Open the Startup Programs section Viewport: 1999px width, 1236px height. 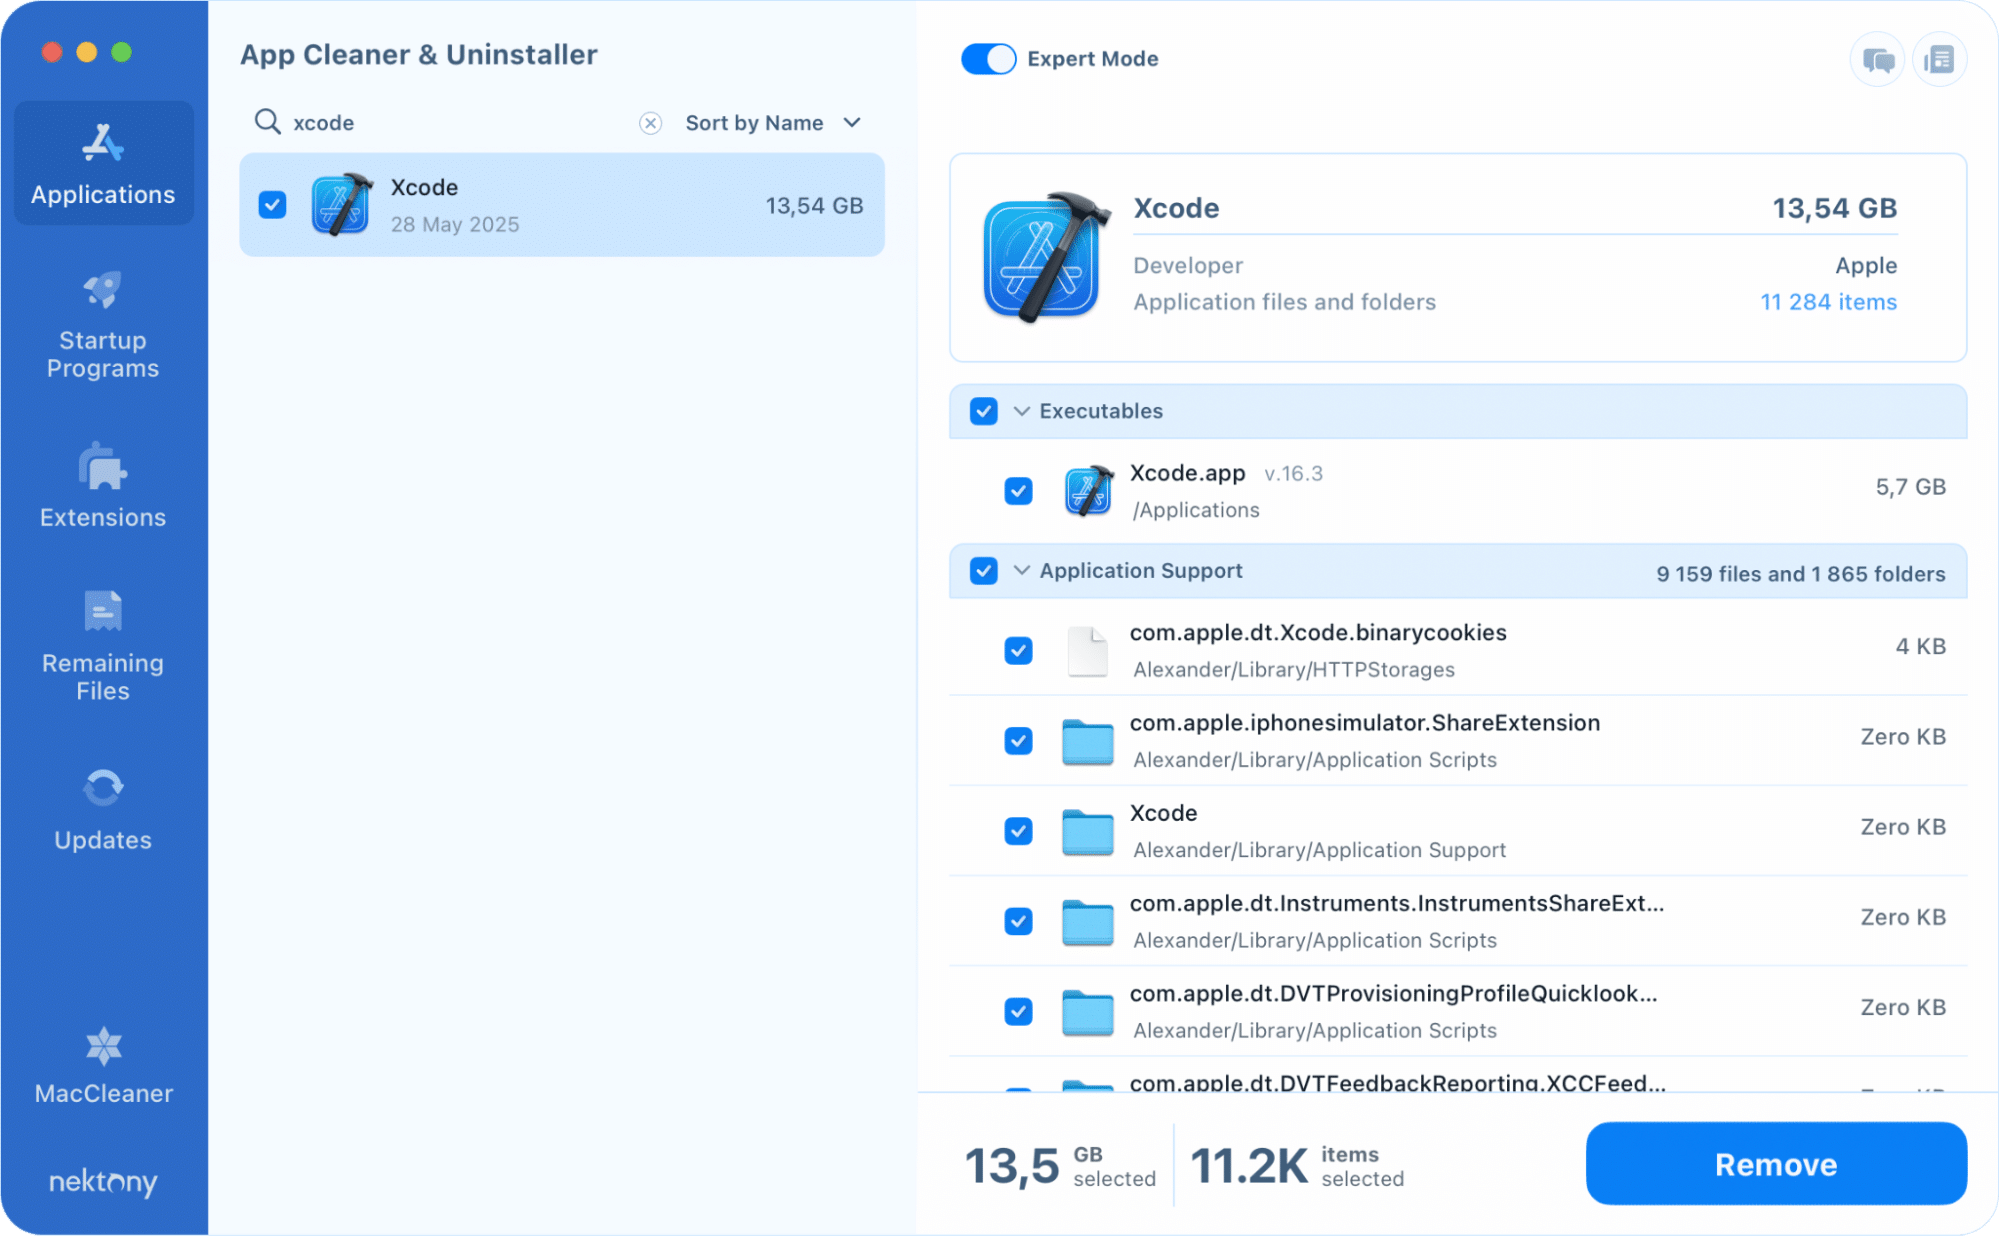pyautogui.click(x=103, y=326)
